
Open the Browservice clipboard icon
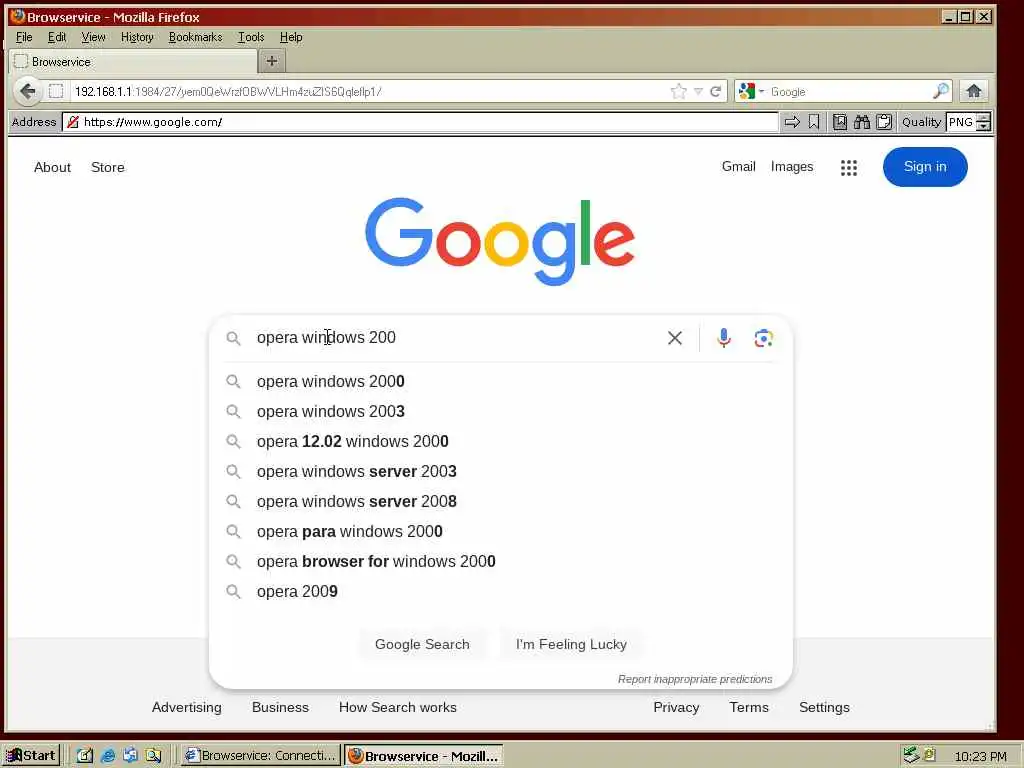pyautogui.click(x=884, y=122)
